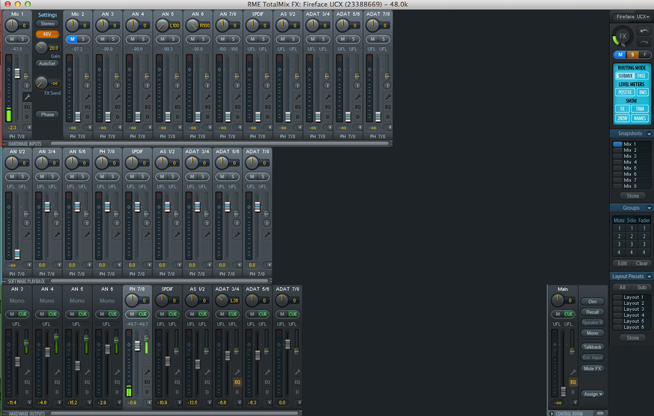
Task: Click the Dim button
Action: pos(593,301)
